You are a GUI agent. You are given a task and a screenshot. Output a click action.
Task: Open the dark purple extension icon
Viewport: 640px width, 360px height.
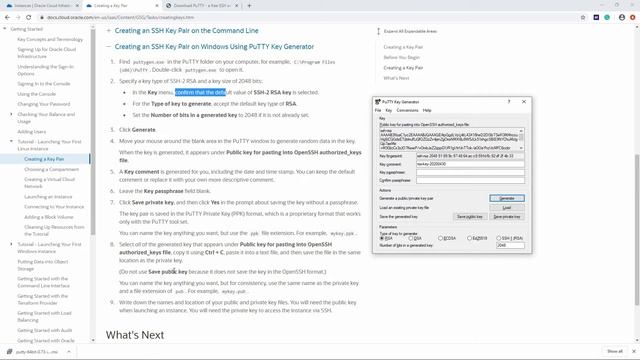point(596,18)
